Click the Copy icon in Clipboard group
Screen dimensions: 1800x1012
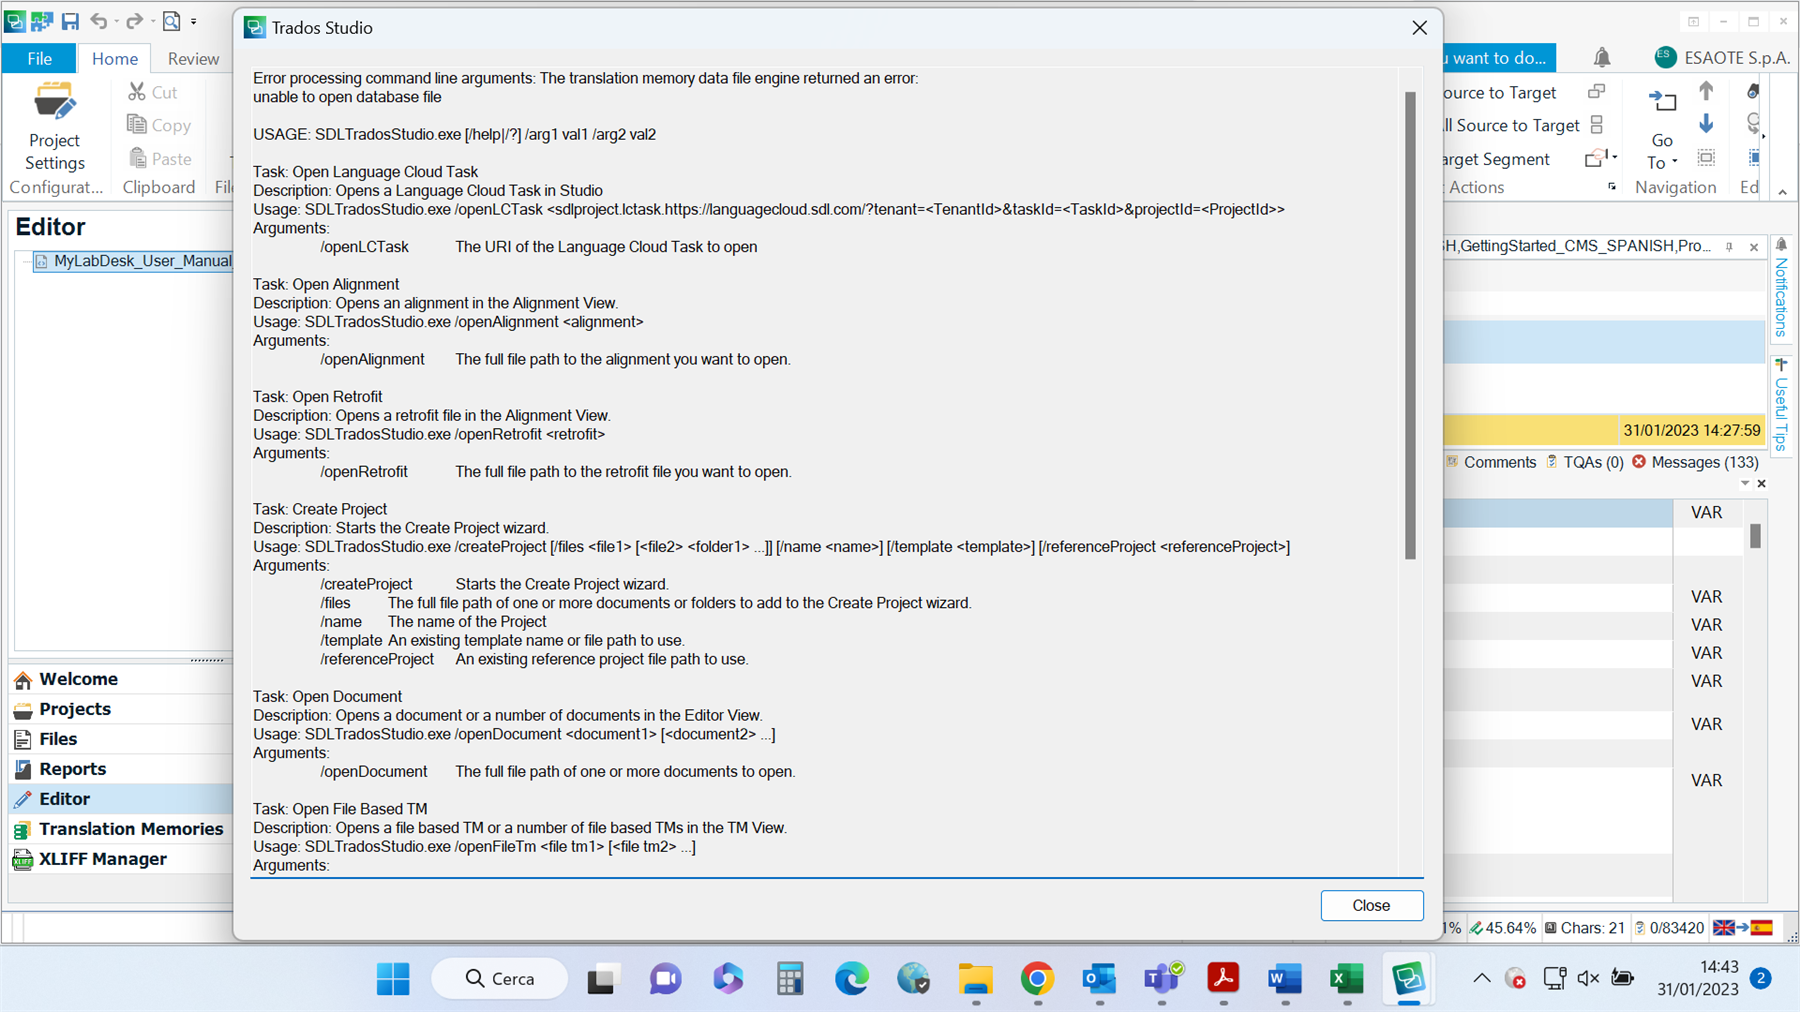[x=137, y=125]
